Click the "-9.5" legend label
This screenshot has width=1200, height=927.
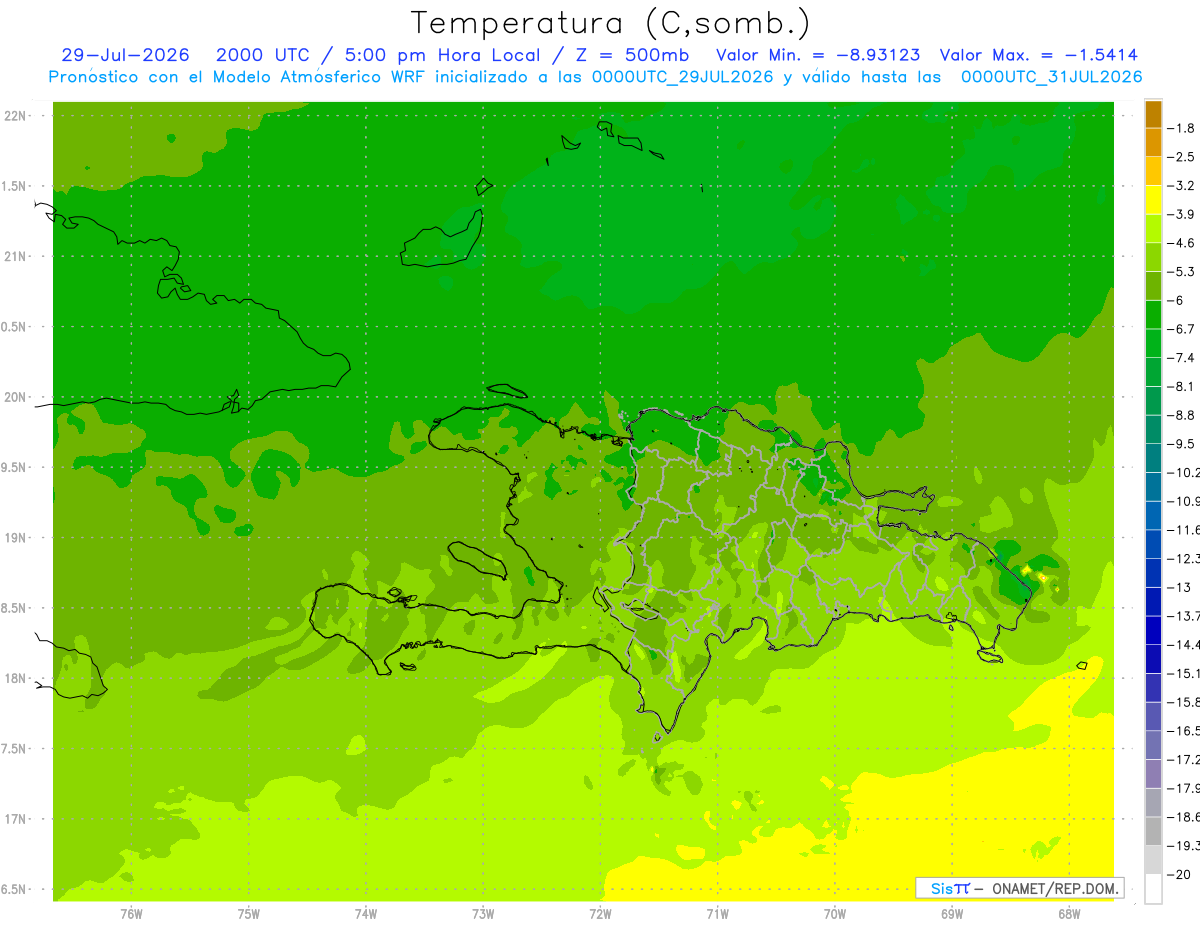coord(1182,444)
